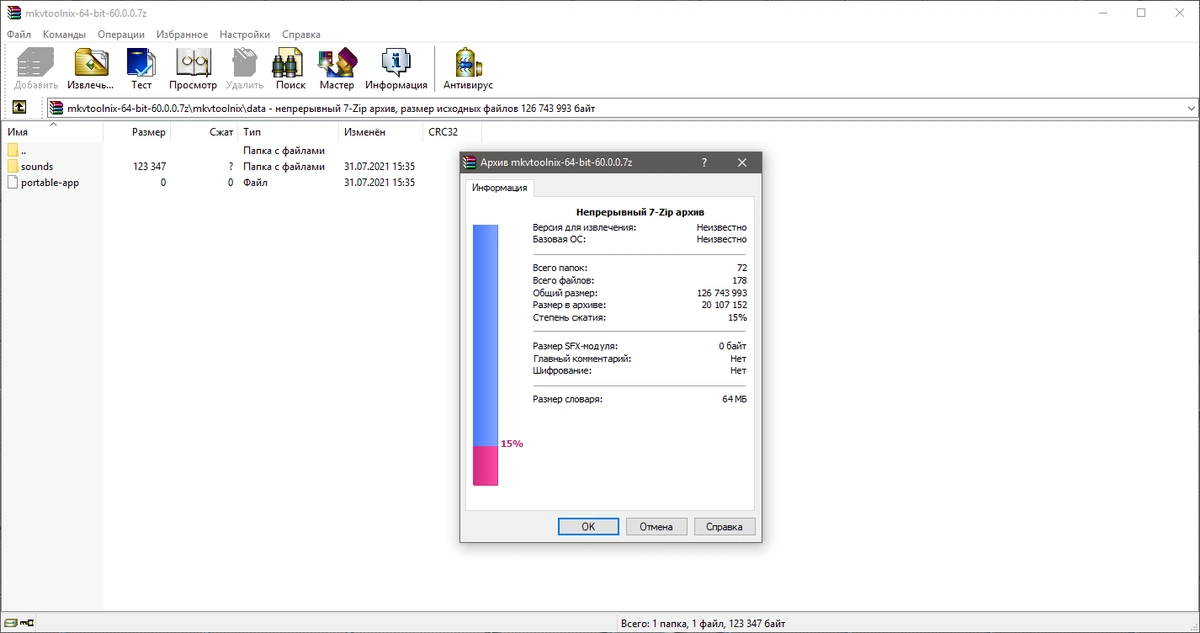
Task: Click the 'Всего файлов' value 178
Action: pyautogui.click(x=740, y=281)
